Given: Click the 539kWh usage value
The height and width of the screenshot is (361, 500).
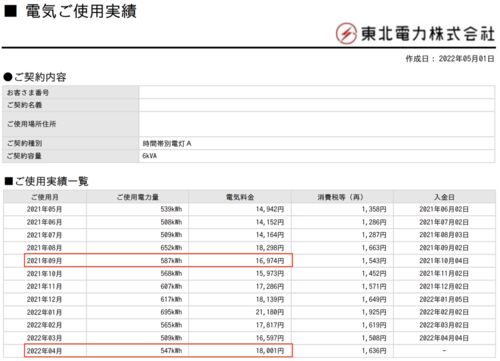Looking at the screenshot, I should click(x=171, y=209).
